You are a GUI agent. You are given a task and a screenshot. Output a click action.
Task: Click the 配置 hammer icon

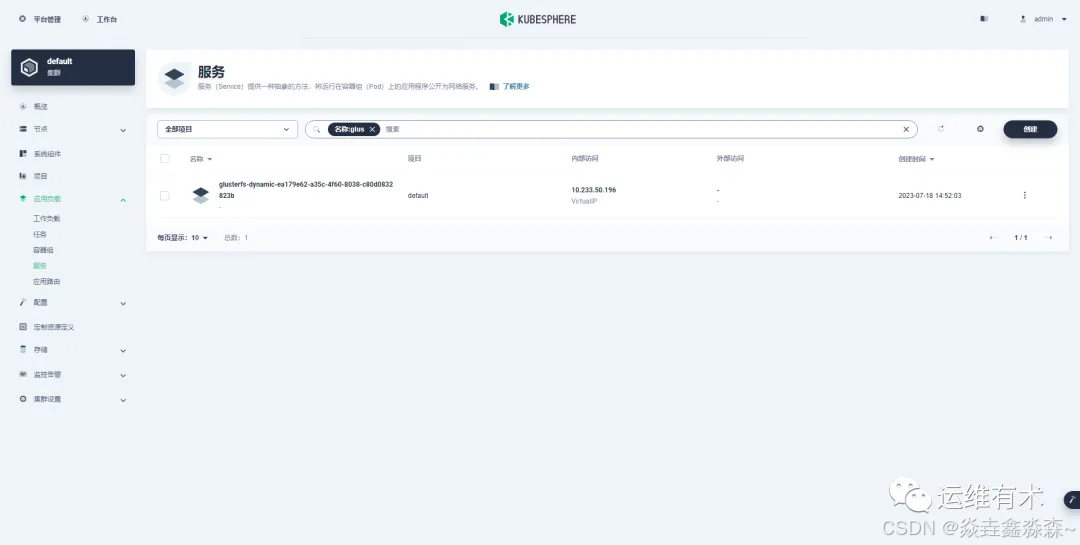23,302
